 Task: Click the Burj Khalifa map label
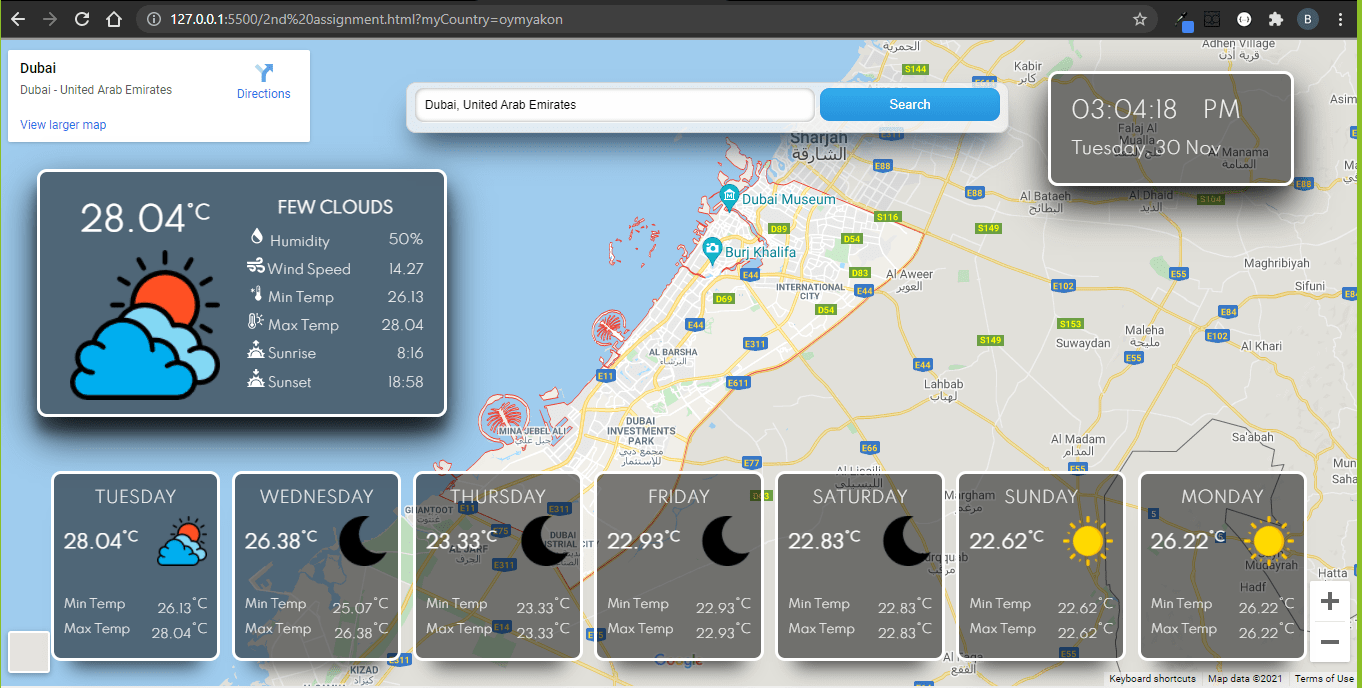click(x=761, y=252)
